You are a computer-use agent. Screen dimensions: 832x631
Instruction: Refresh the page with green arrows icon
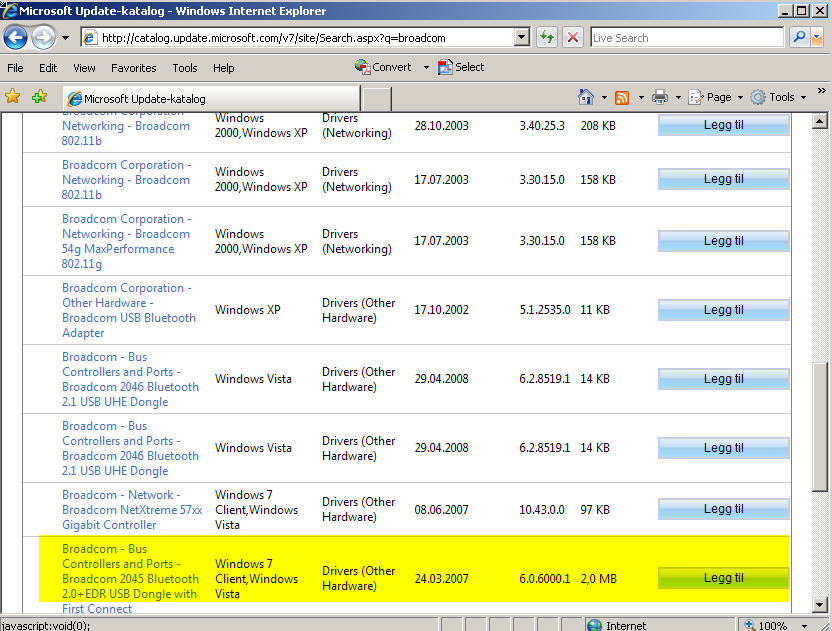click(547, 38)
